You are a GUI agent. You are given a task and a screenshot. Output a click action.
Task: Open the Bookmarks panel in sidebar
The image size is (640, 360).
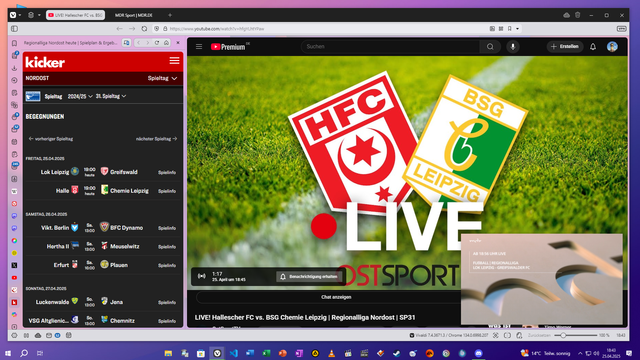pos(14,43)
